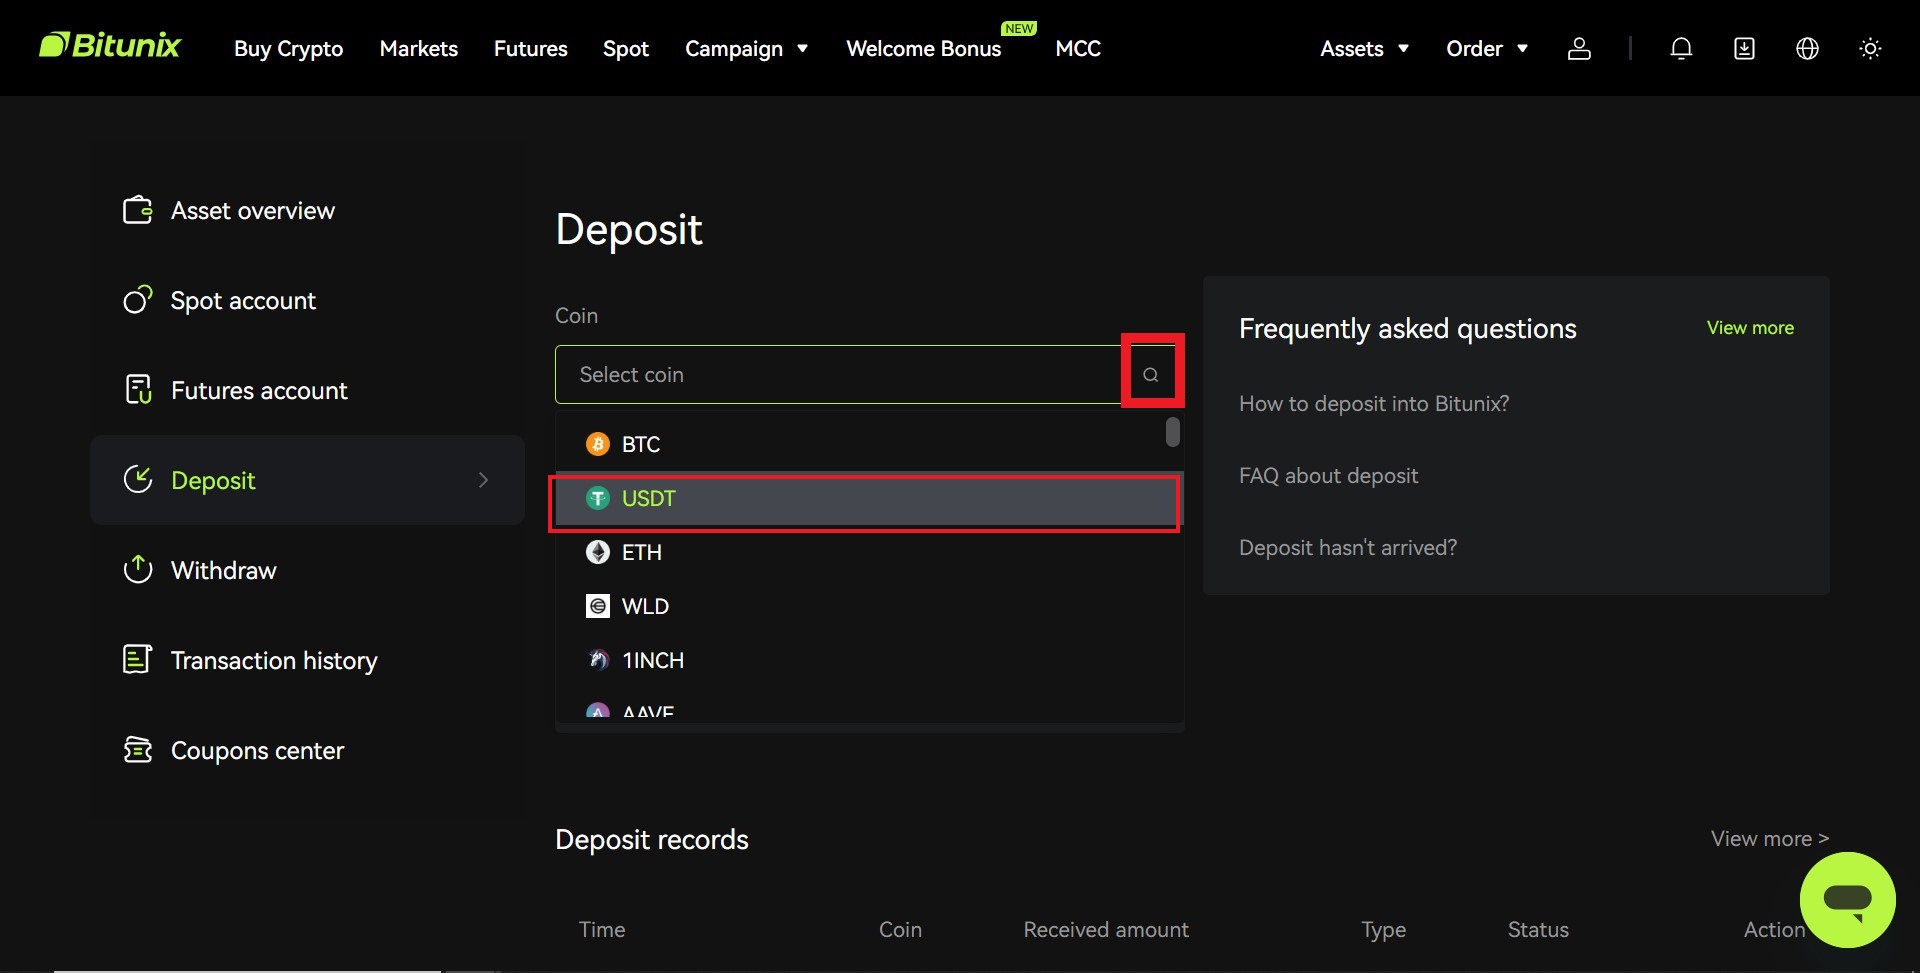1920x973 pixels.
Task: Click the ETH coin icon
Action: click(598, 552)
